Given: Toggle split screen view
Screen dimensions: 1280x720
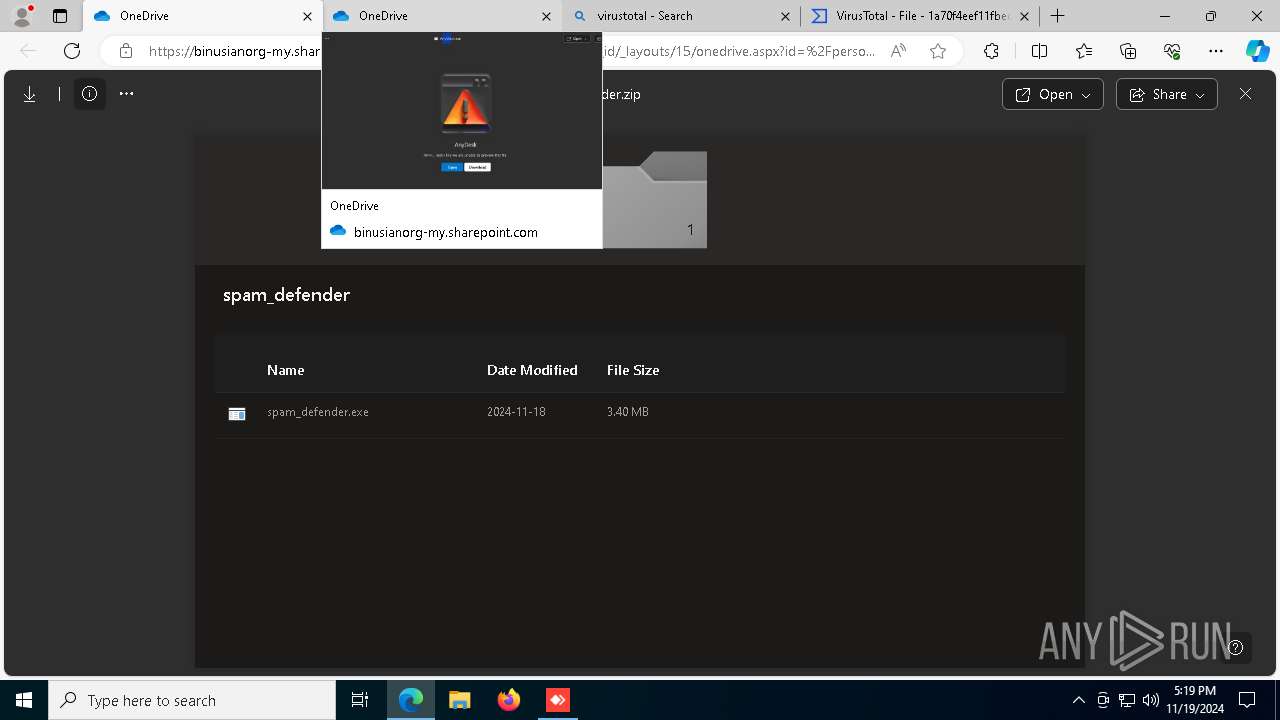Looking at the screenshot, I should (x=1039, y=51).
